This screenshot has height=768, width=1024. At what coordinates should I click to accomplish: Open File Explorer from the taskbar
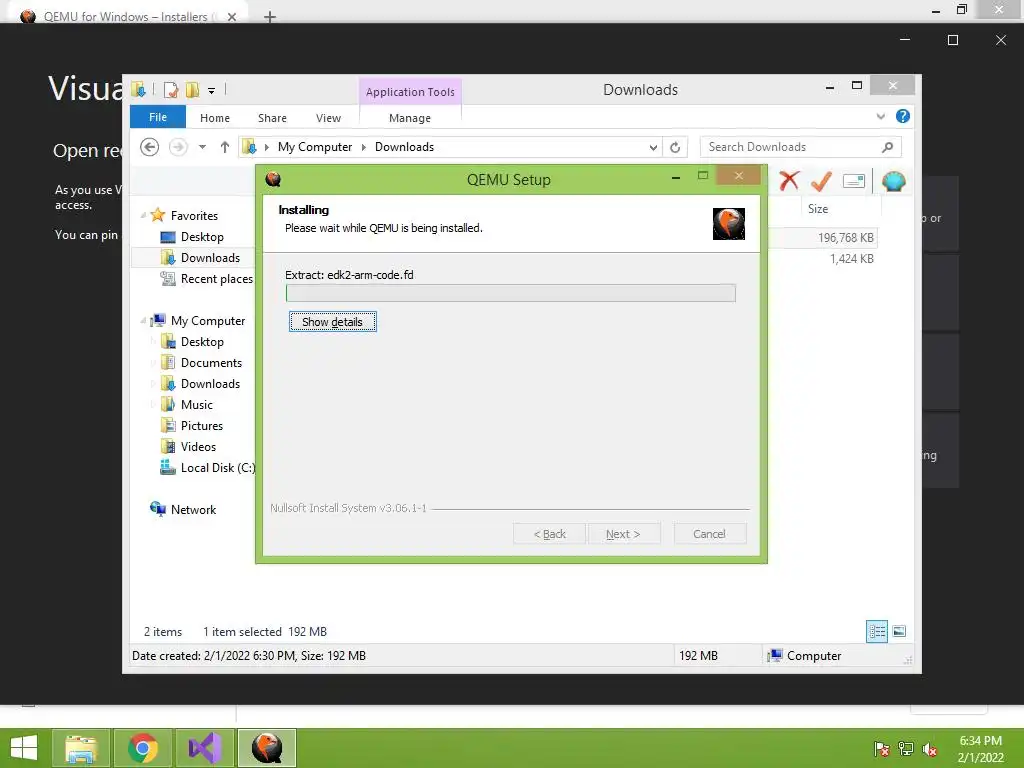click(81, 748)
